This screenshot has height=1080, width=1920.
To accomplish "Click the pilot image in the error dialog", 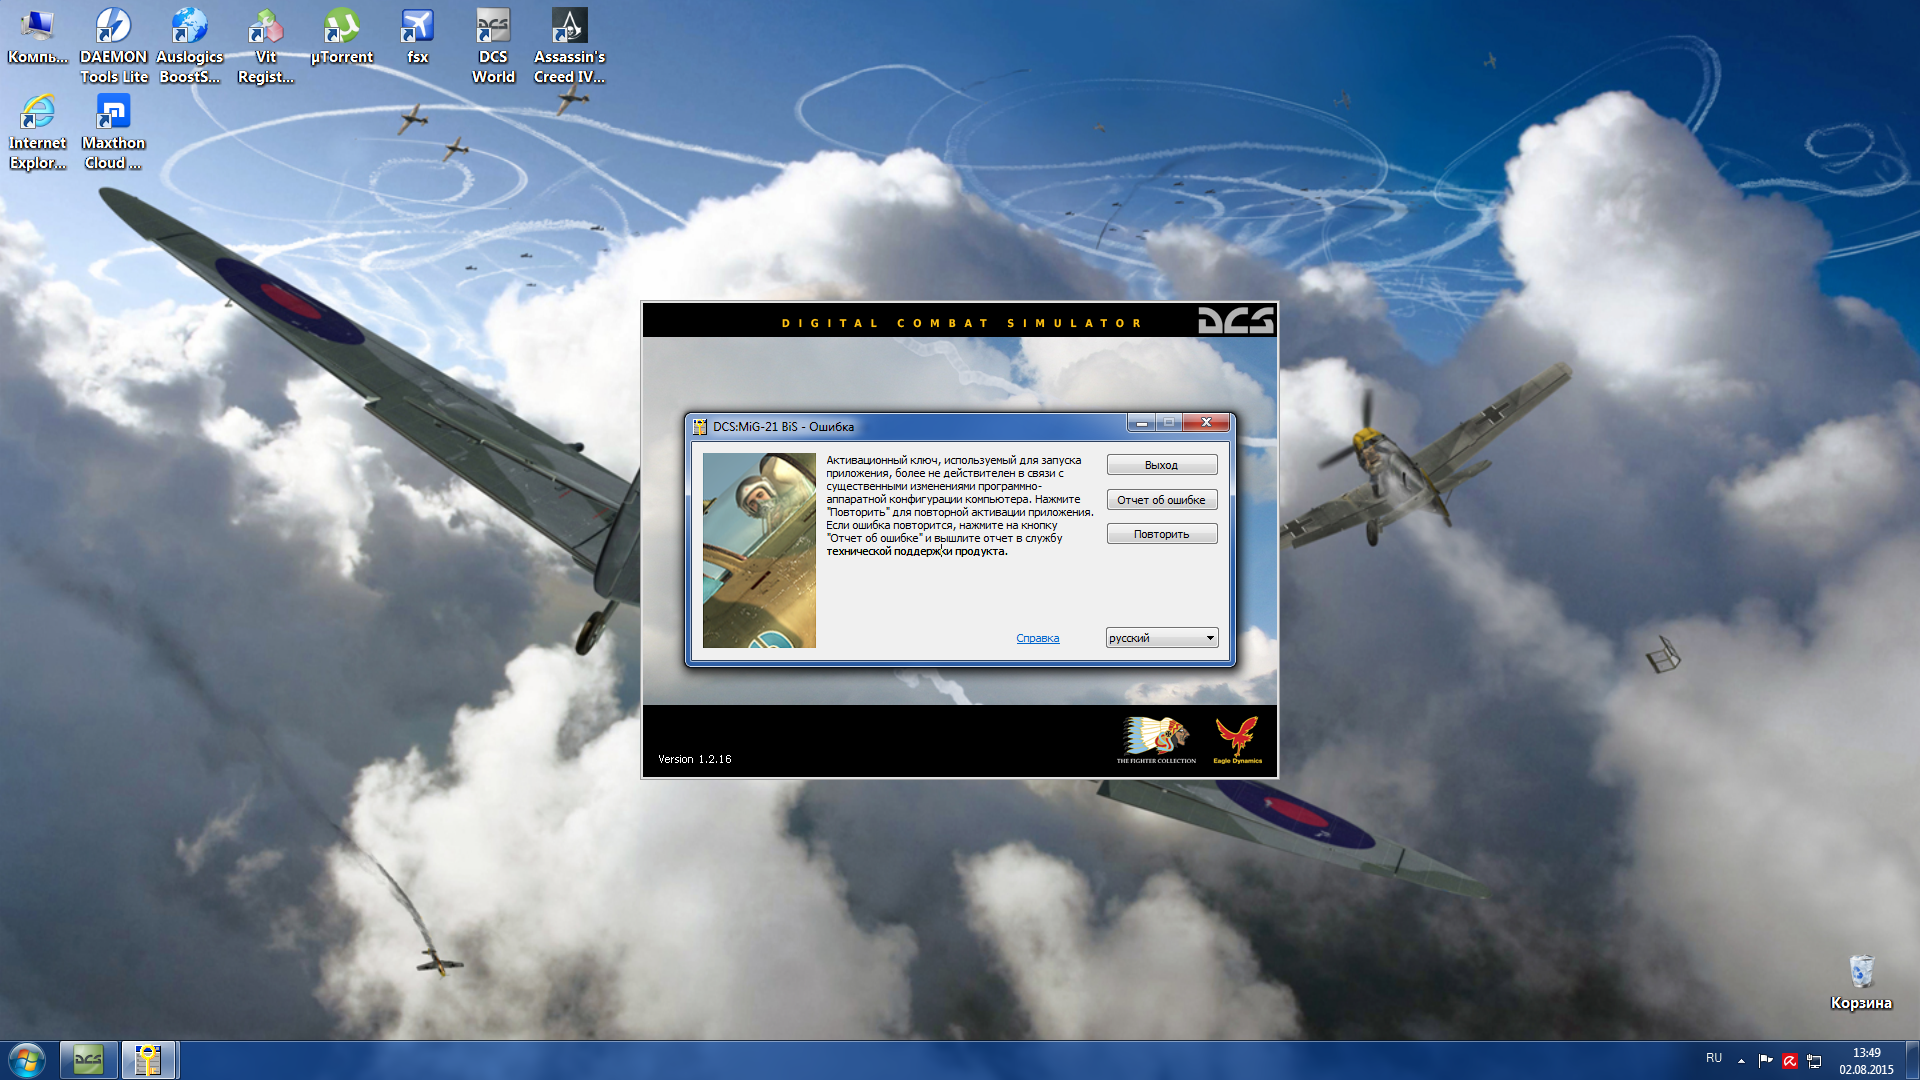I will 759,550.
